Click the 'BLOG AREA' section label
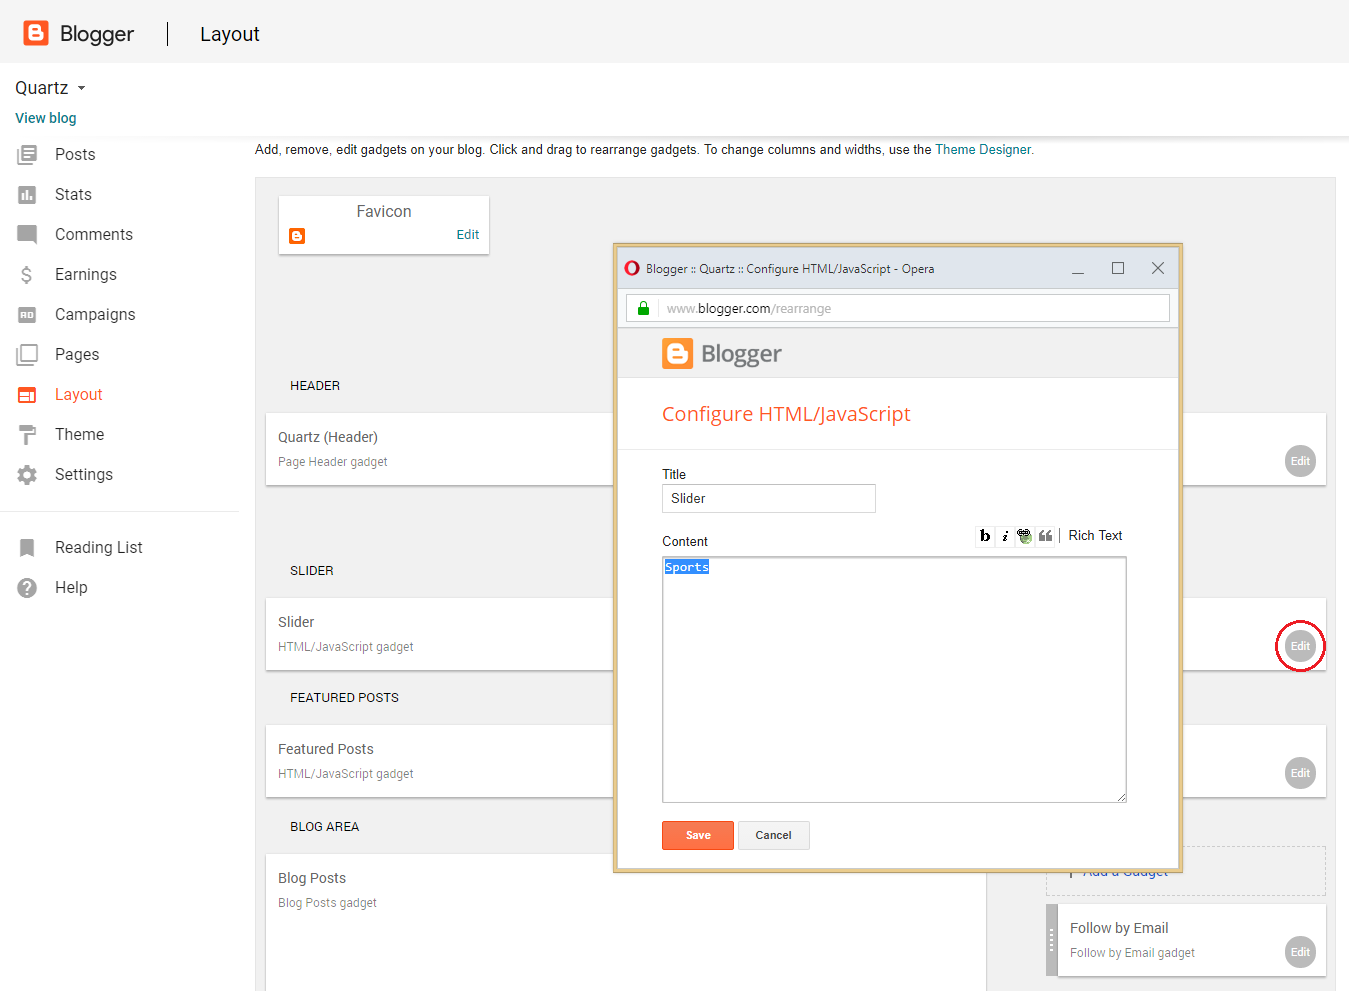Viewport: 1349px width, 991px height. tap(324, 827)
